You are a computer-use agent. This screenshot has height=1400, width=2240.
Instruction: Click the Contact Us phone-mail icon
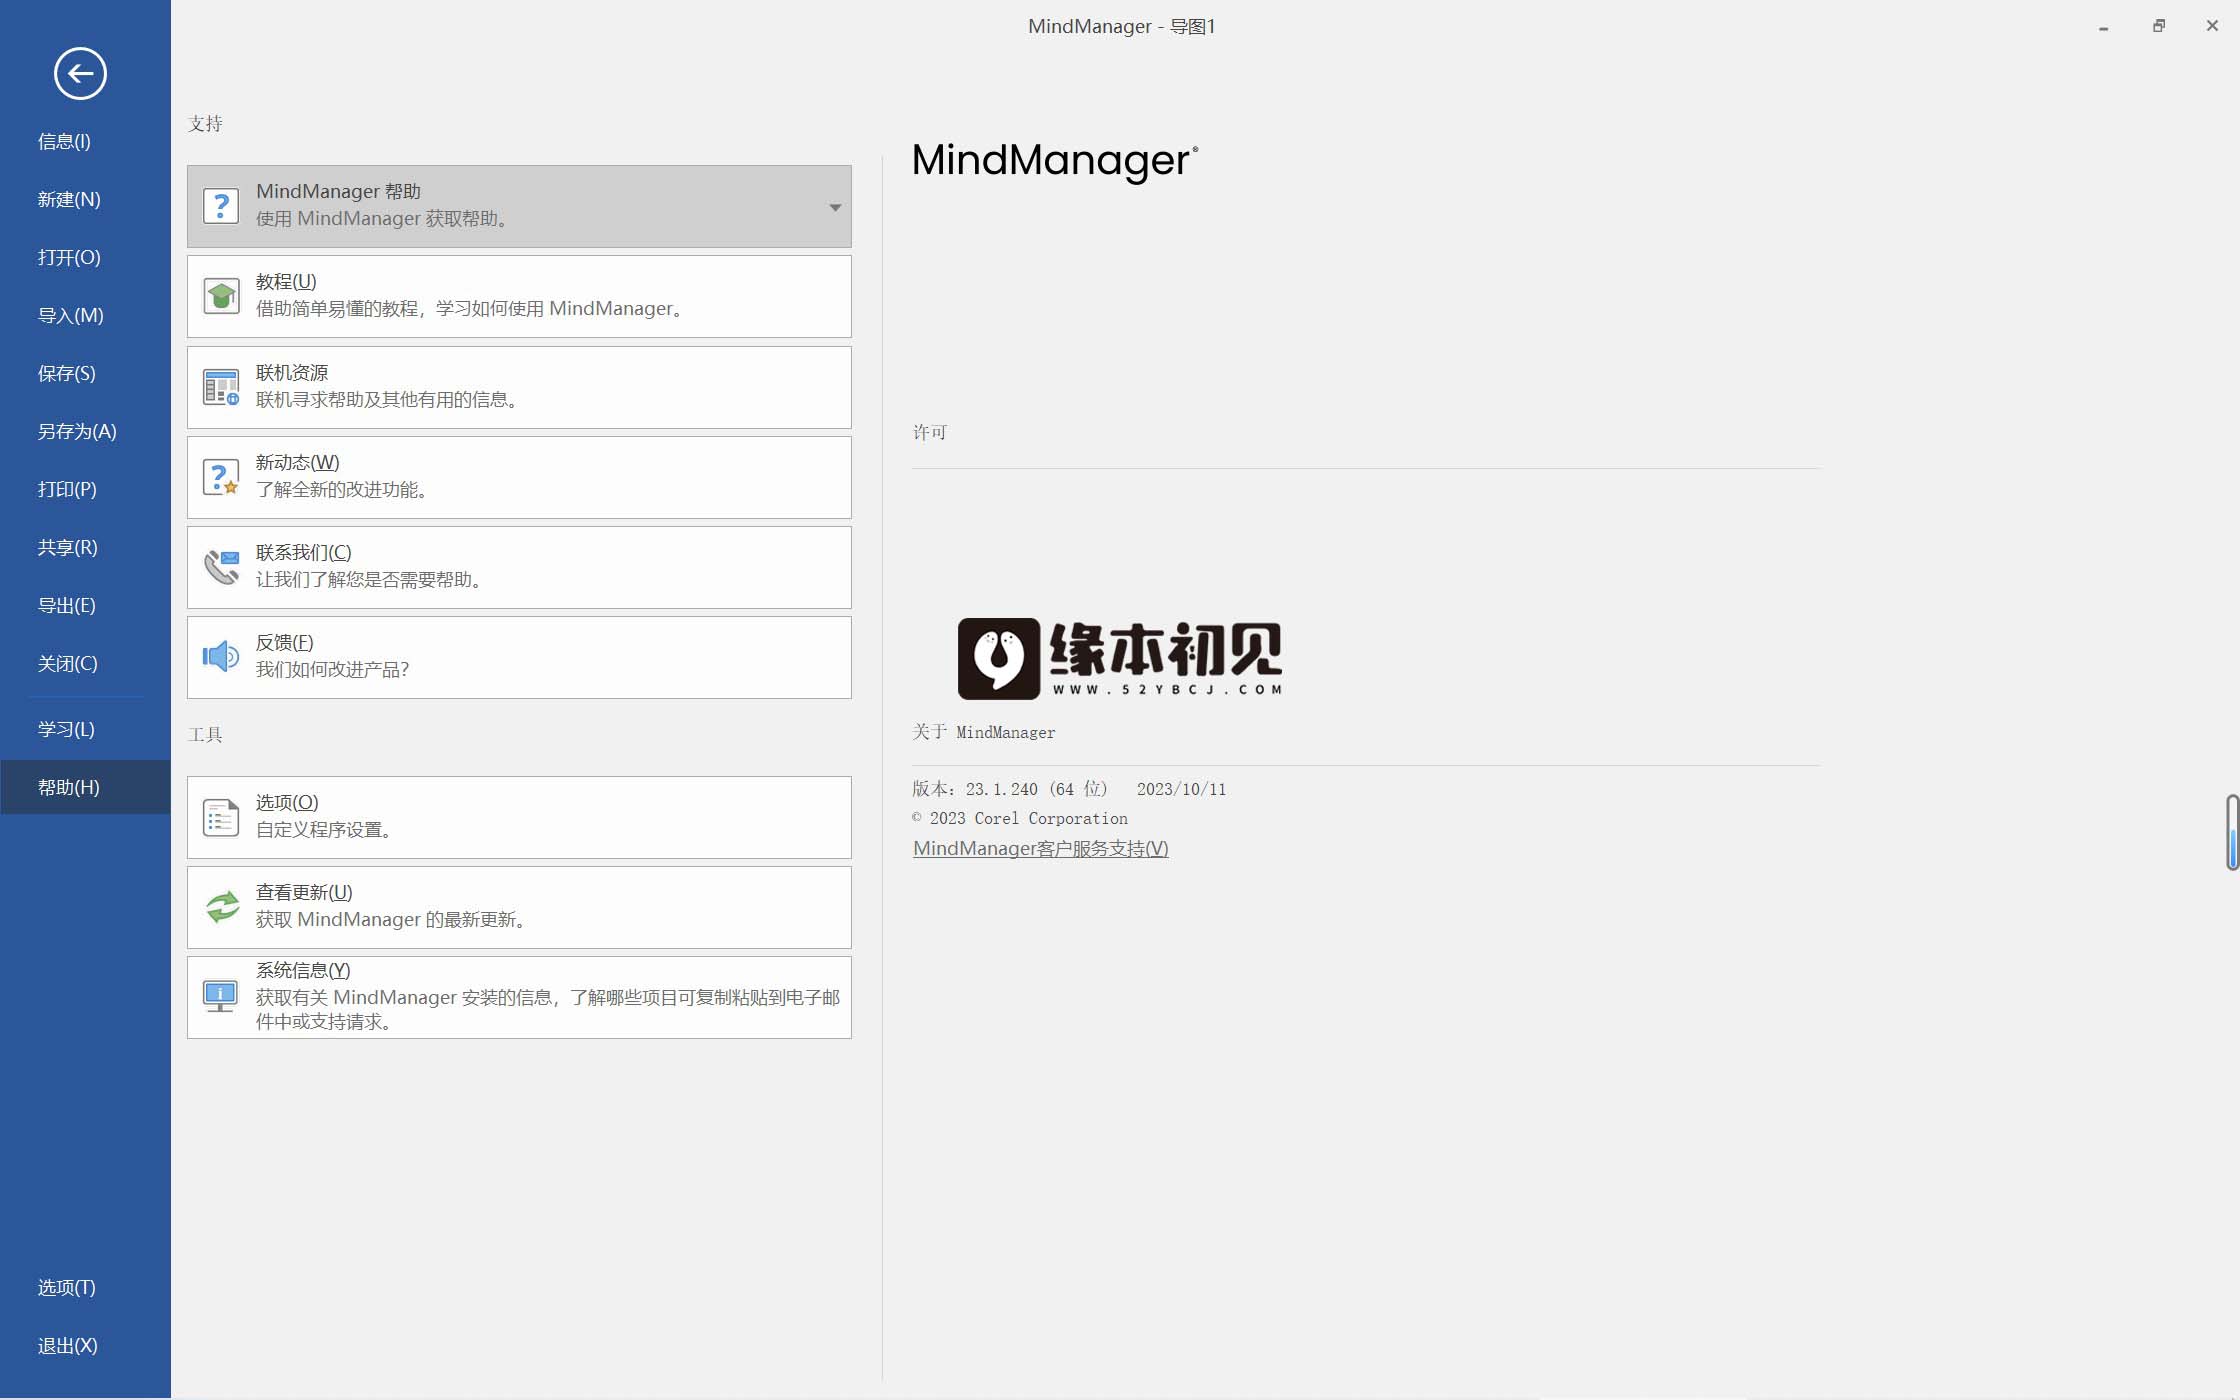coord(221,567)
